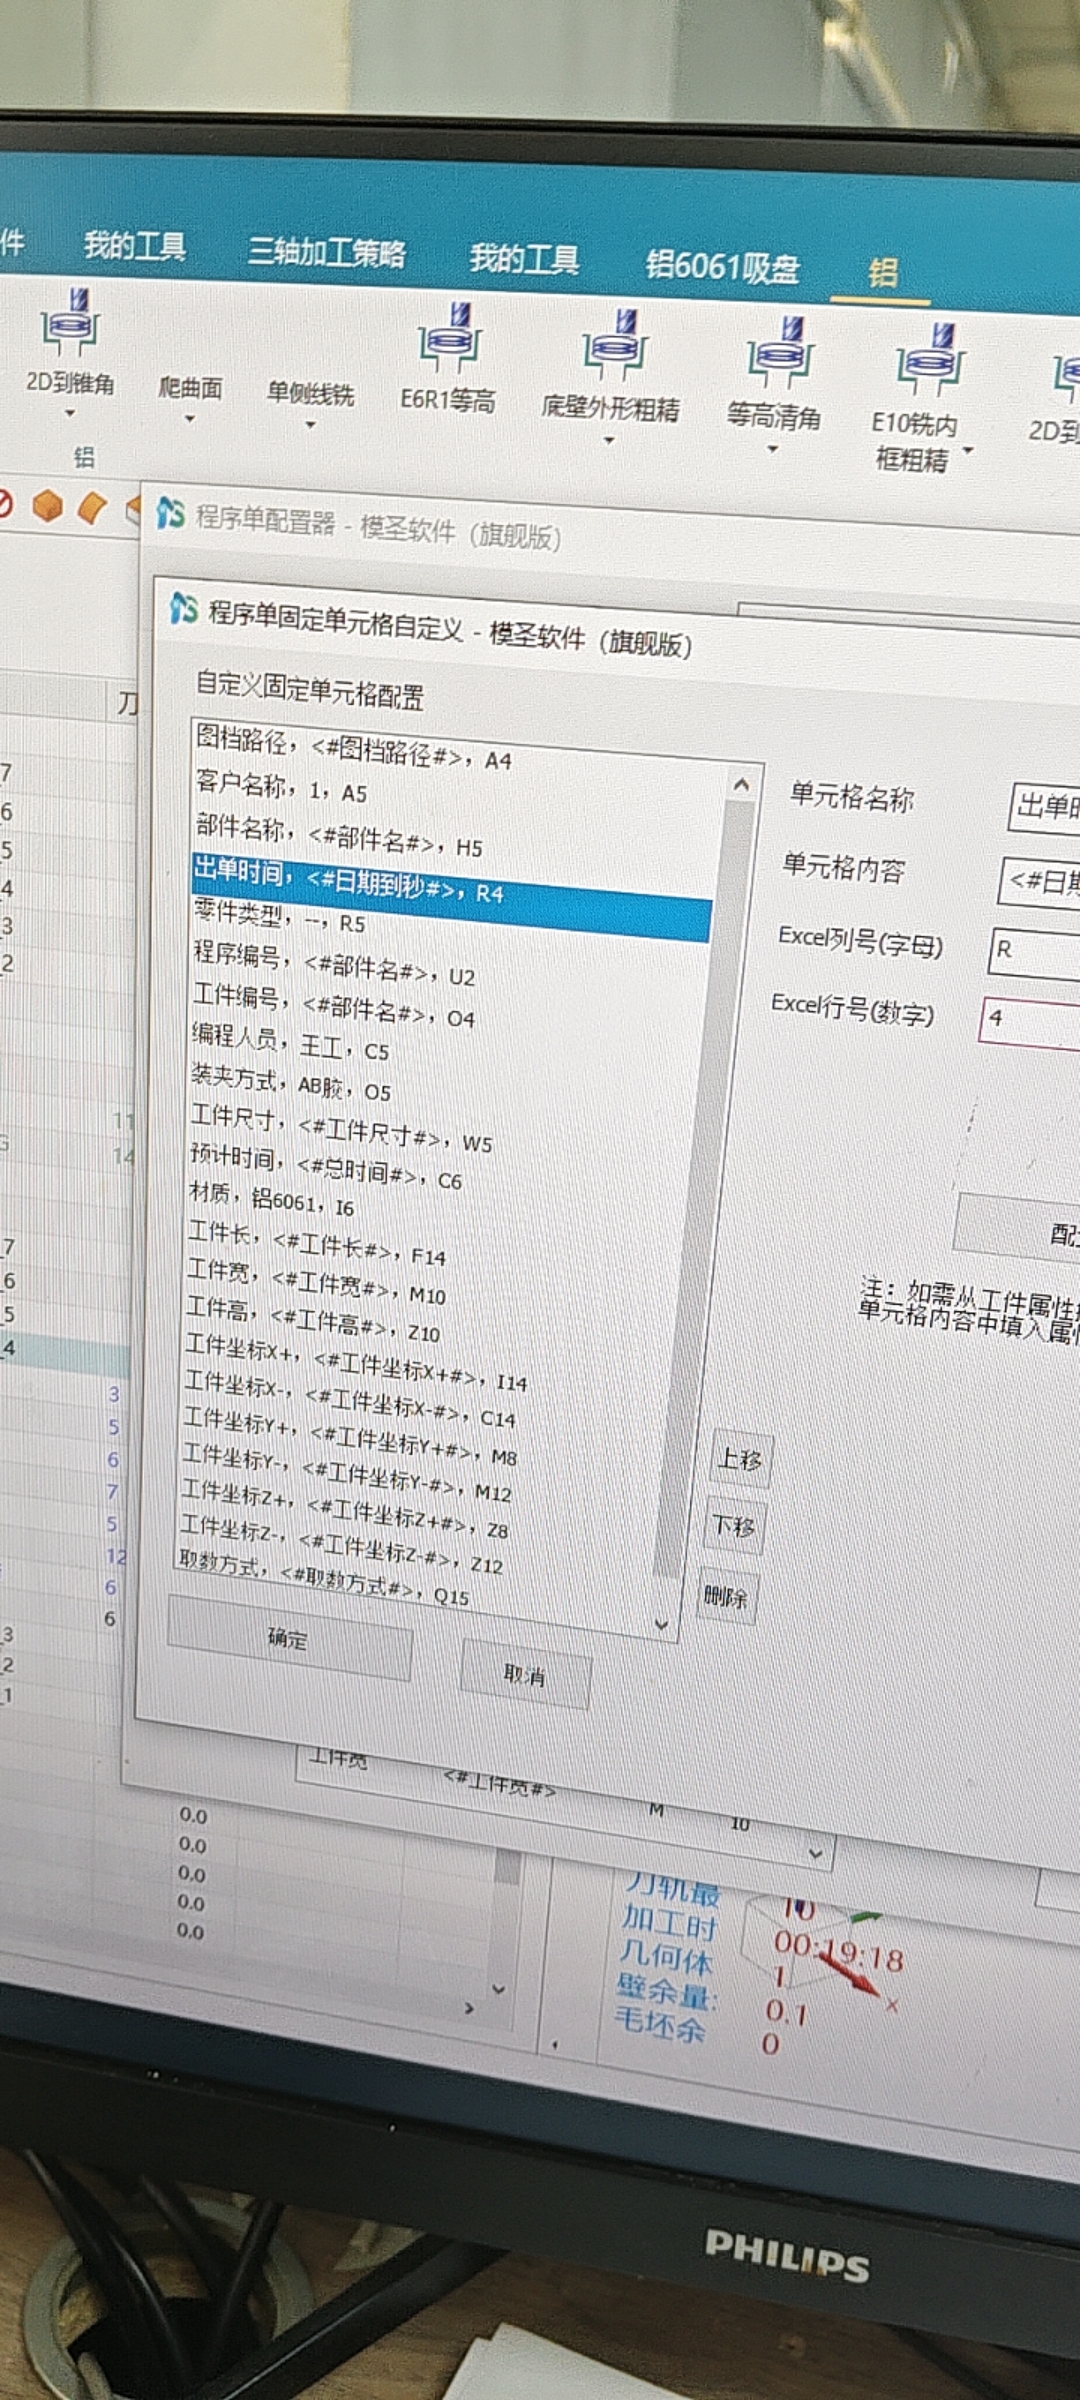This screenshot has width=1080, height=2400.
Task: Select the 工件宽 M10 list row
Action: pos(316,1282)
